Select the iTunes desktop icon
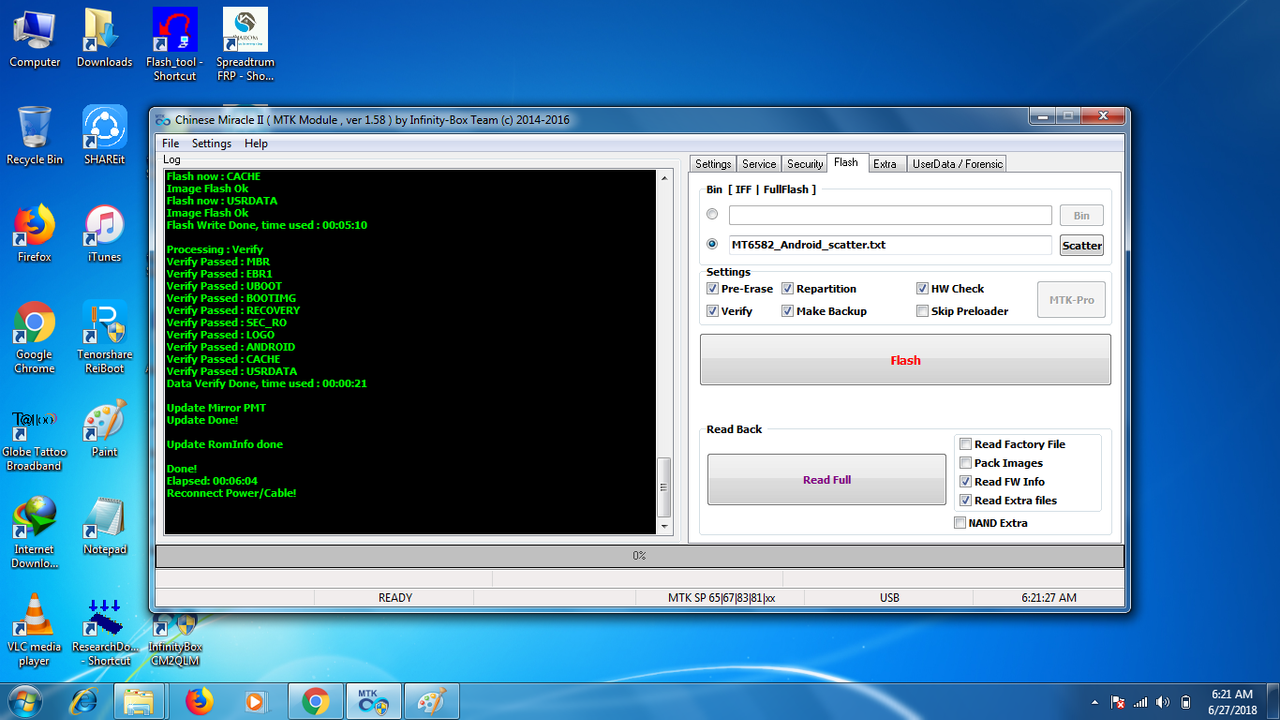The height and width of the screenshot is (720, 1280). [x=104, y=233]
